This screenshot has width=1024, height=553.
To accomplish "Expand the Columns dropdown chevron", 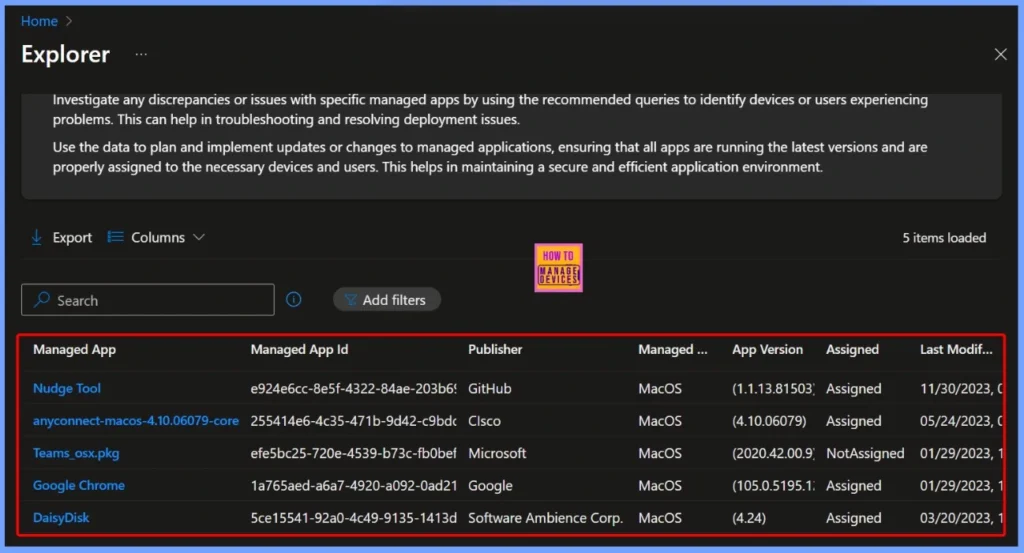I will (199, 237).
